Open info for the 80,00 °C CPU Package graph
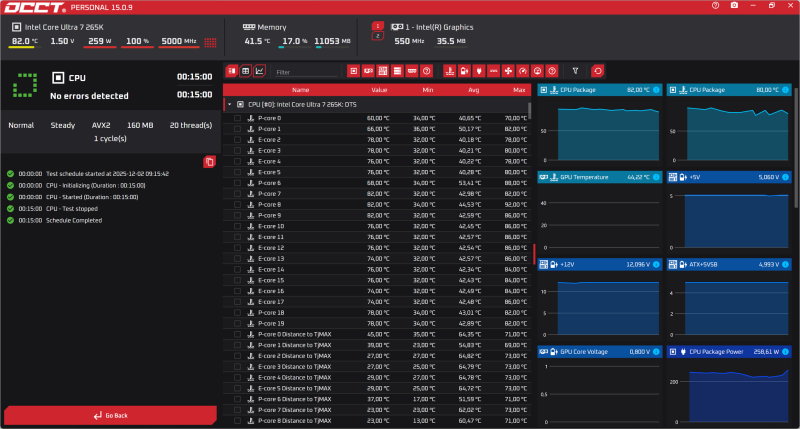The image size is (800, 429). click(785, 90)
